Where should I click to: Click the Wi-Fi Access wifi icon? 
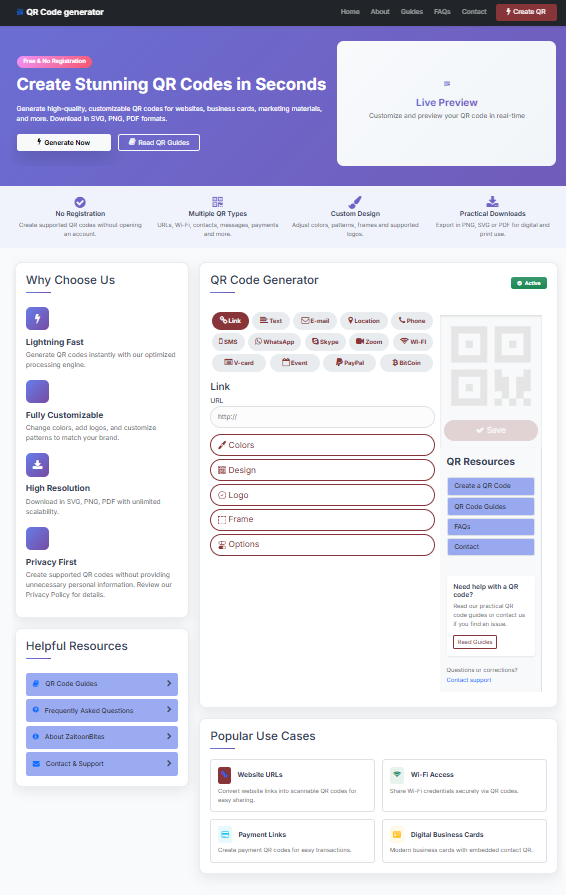pyautogui.click(x=397, y=775)
